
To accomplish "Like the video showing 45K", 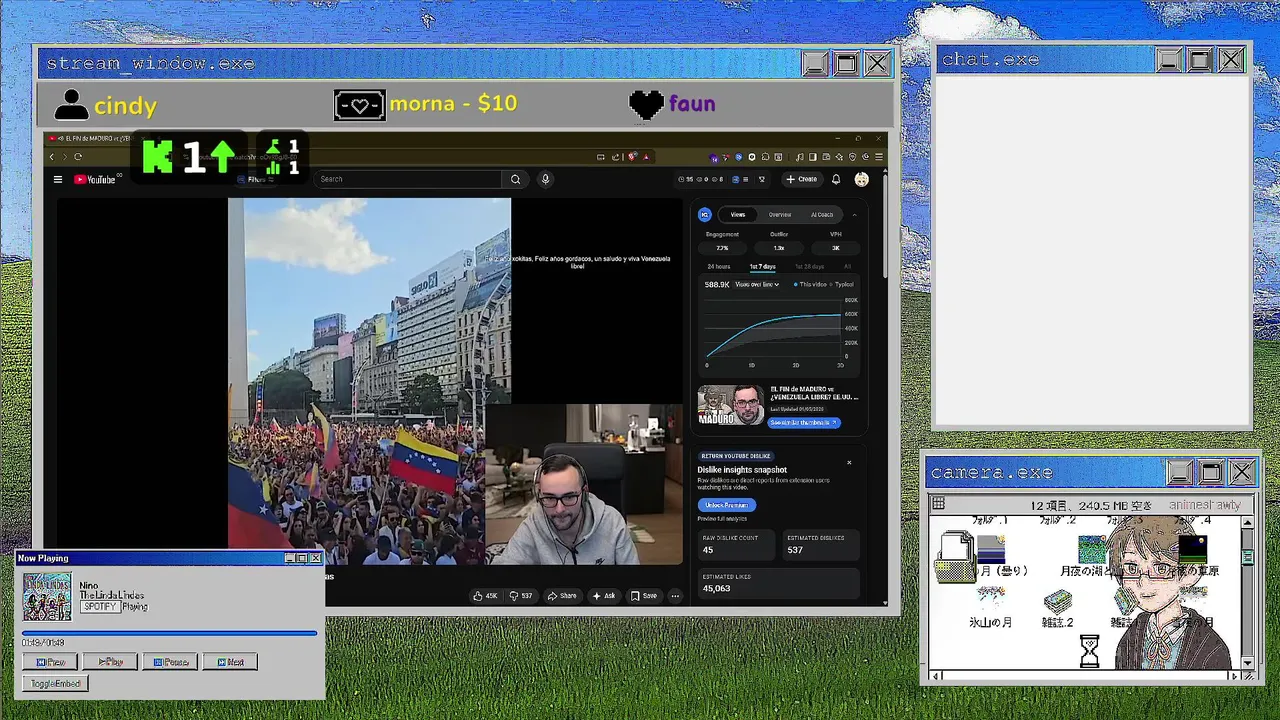I will point(485,595).
